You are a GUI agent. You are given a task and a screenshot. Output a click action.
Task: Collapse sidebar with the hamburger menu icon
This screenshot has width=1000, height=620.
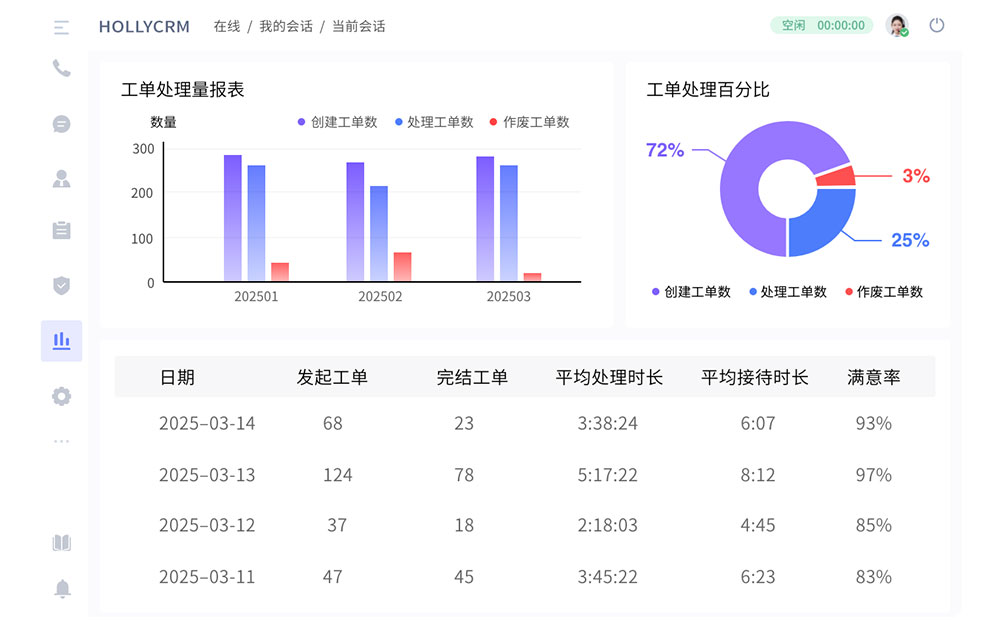click(61, 27)
